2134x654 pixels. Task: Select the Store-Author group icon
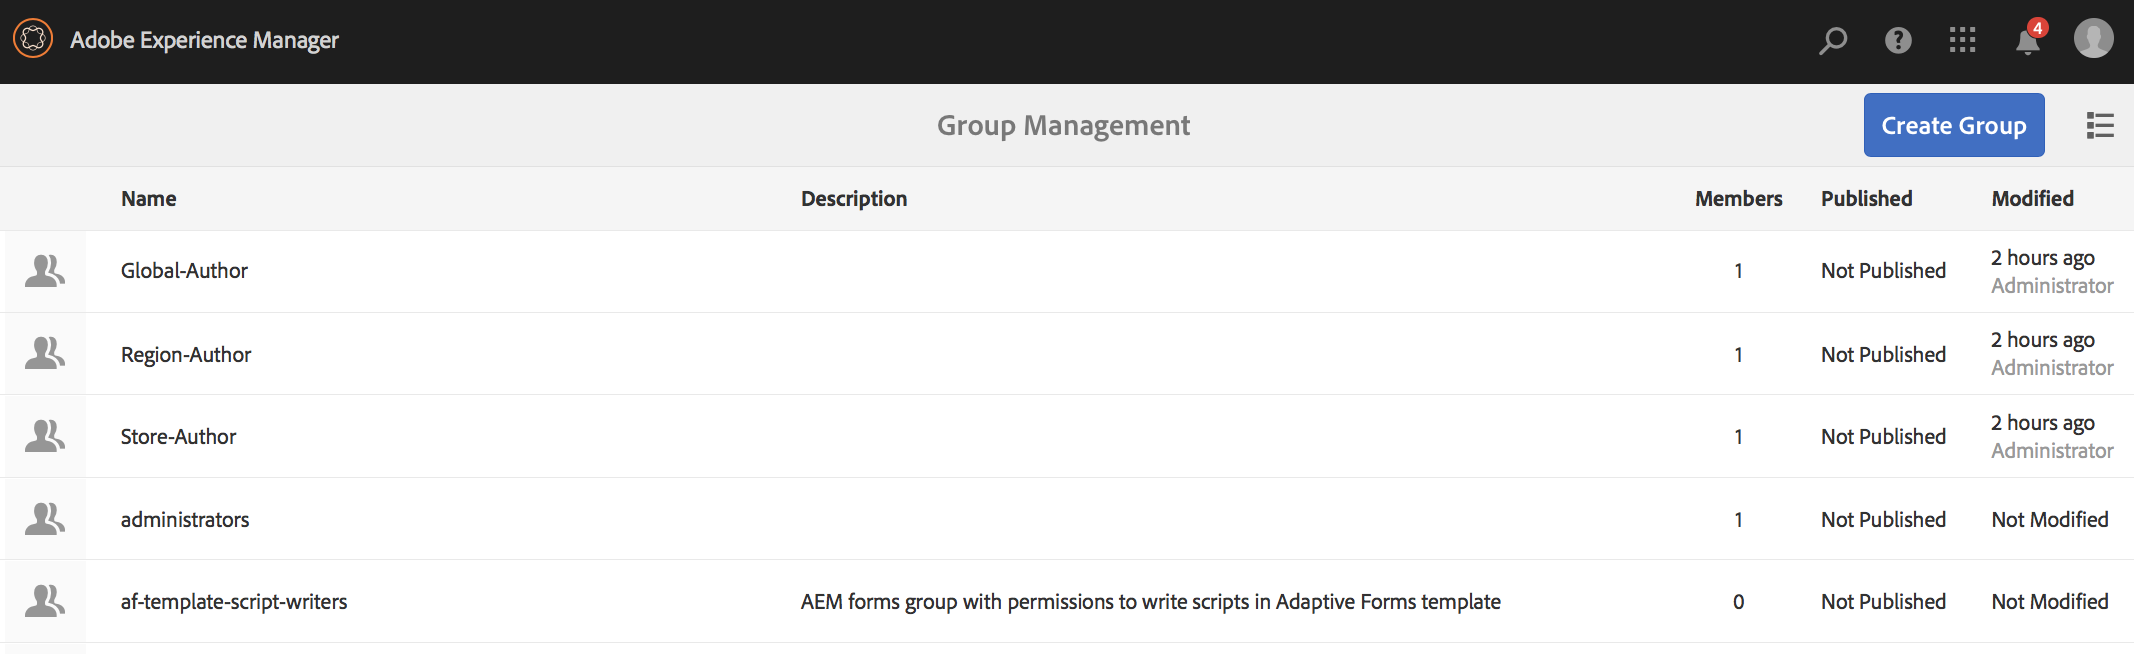(45, 436)
